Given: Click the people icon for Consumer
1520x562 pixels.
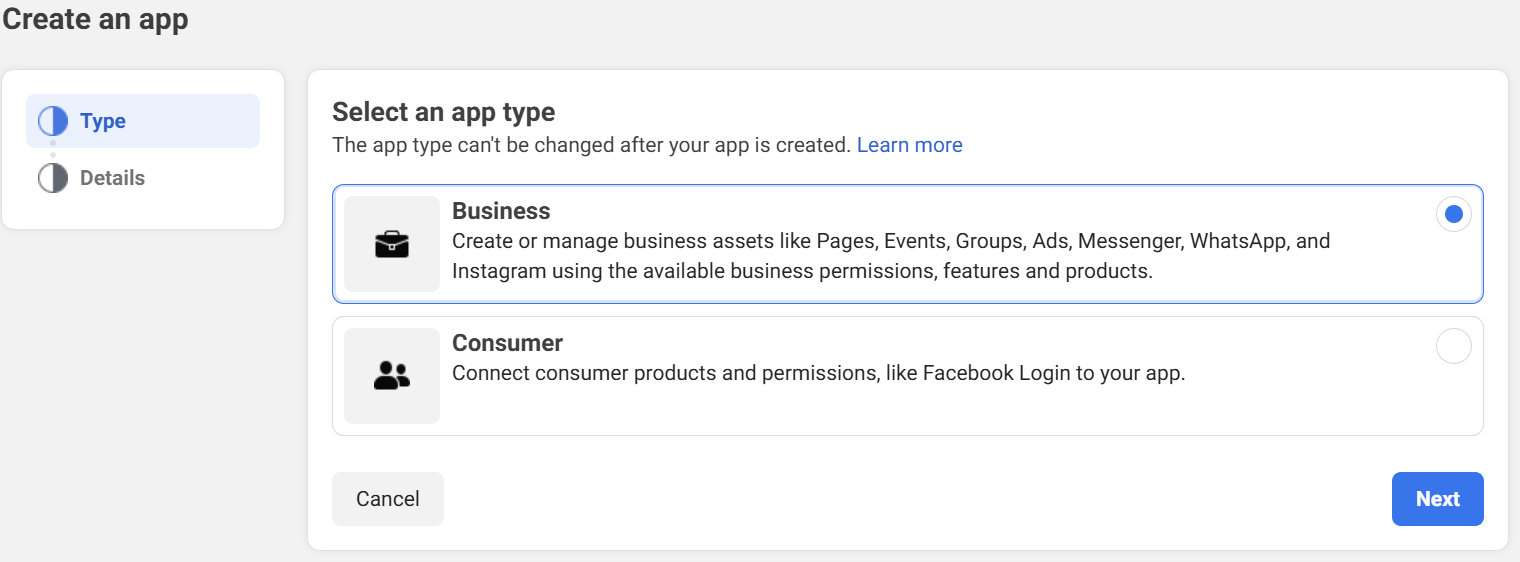Looking at the screenshot, I should (x=392, y=376).
